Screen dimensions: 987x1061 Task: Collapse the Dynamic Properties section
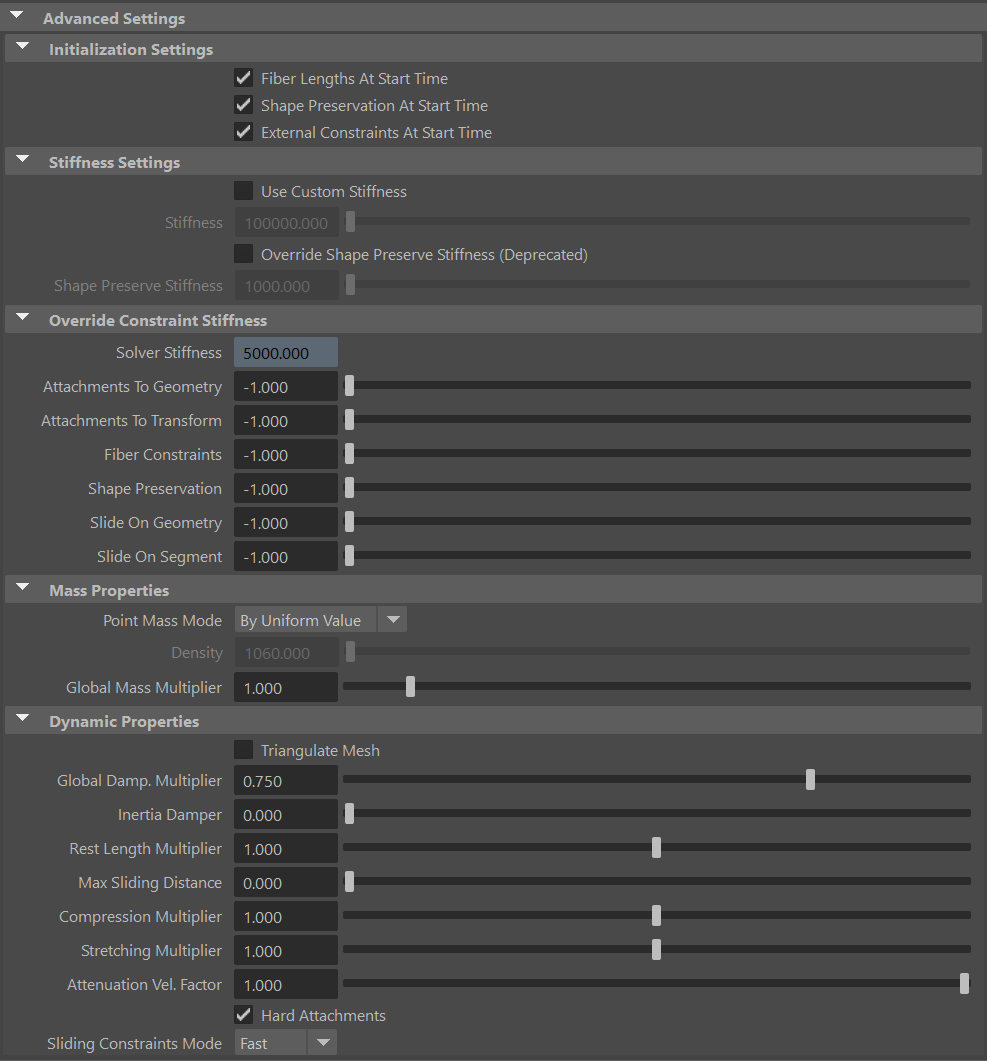(22, 717)
